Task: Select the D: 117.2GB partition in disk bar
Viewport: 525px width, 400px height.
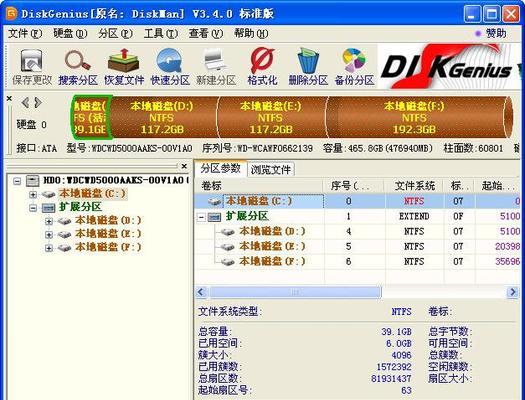Action: click(x=162, y=117)
